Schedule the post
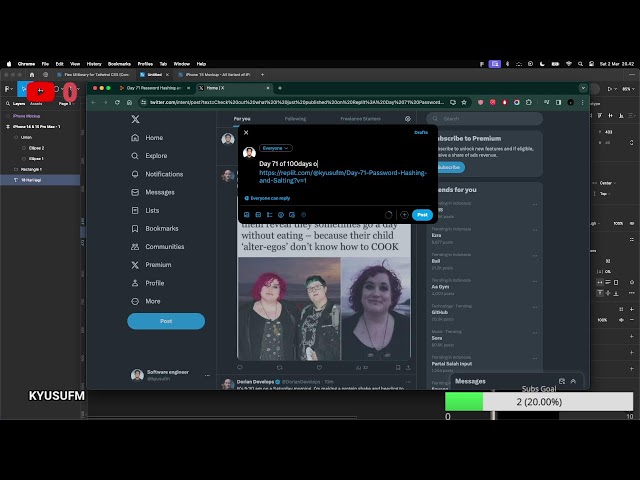 pyautogui.click(x=292, y=215)
